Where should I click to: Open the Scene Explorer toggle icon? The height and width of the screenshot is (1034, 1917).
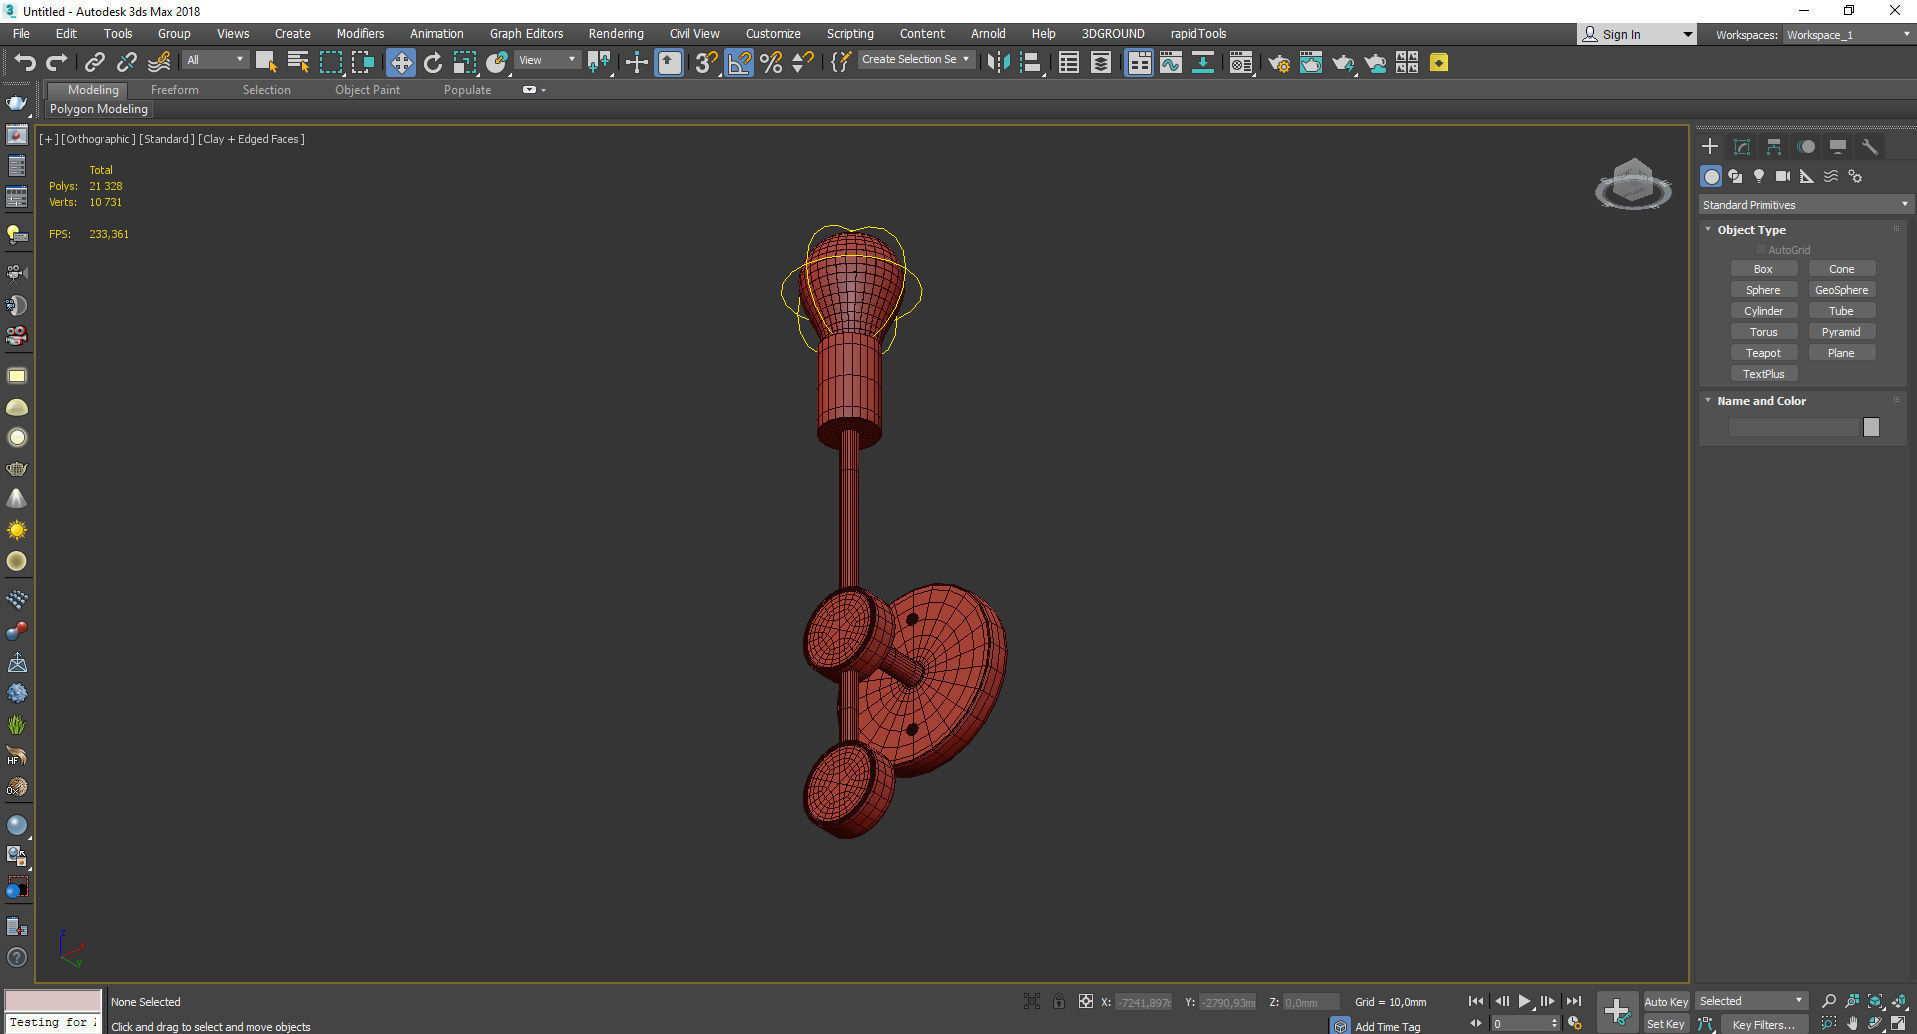click(1068, 63)
